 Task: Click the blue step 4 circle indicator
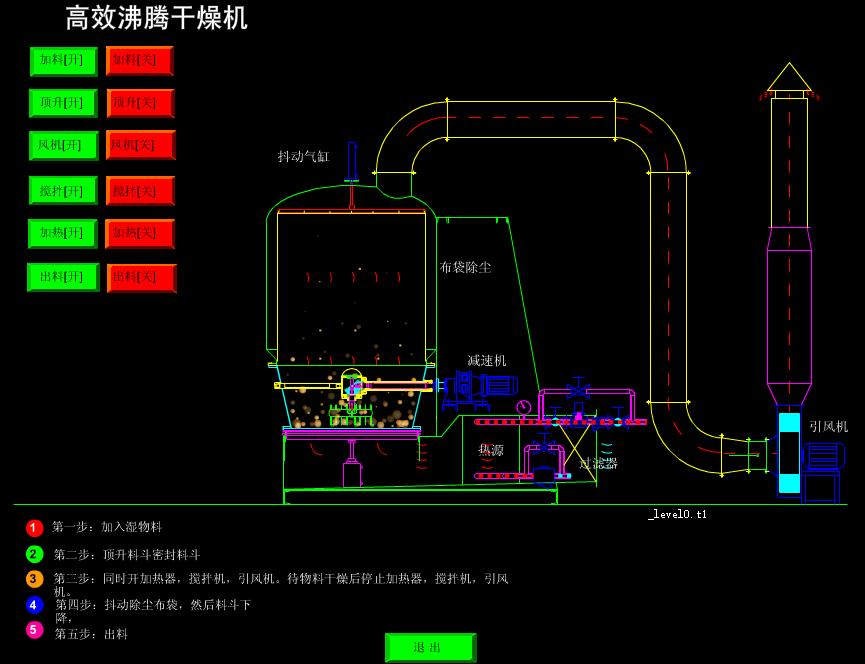point(35,605)
